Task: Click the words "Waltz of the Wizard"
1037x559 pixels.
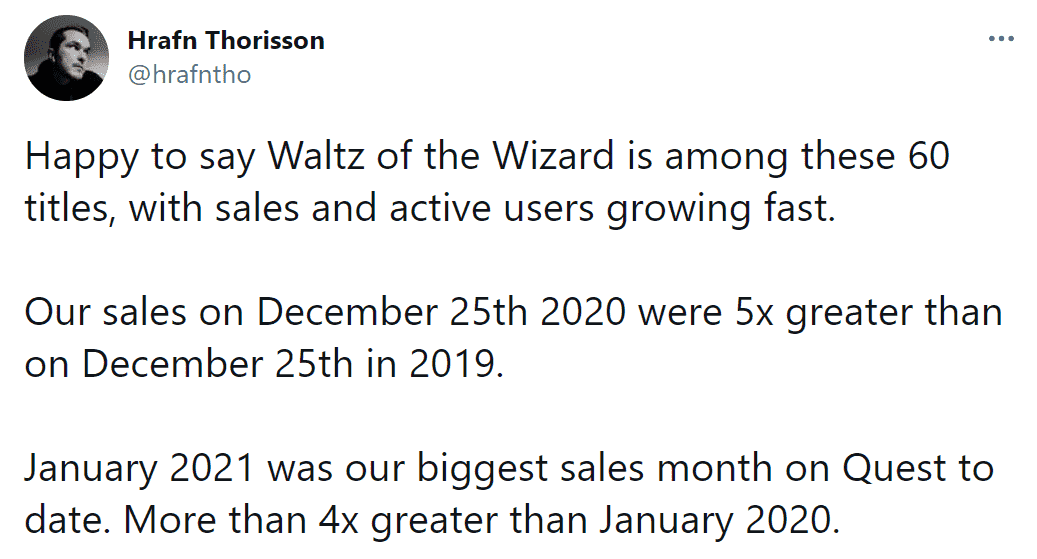Action: [x=440, y=156]
